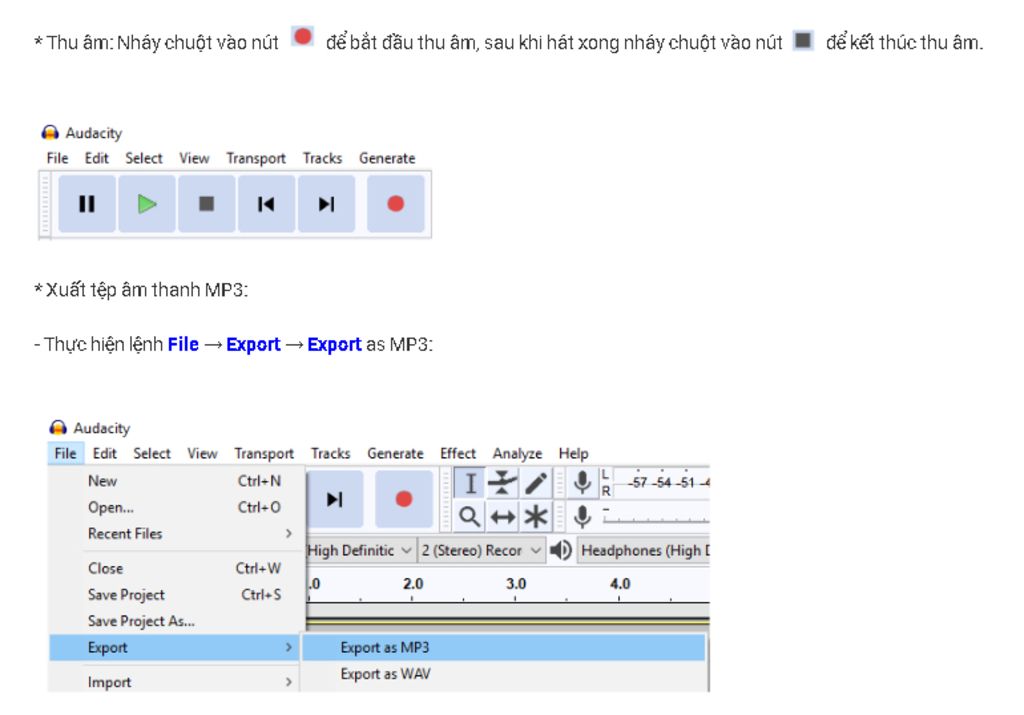The height and width of the screenshot is (715, 1024).
Task: Click Pause button in the toolbar-only Audacity image
Action: (x=87, y=204)
